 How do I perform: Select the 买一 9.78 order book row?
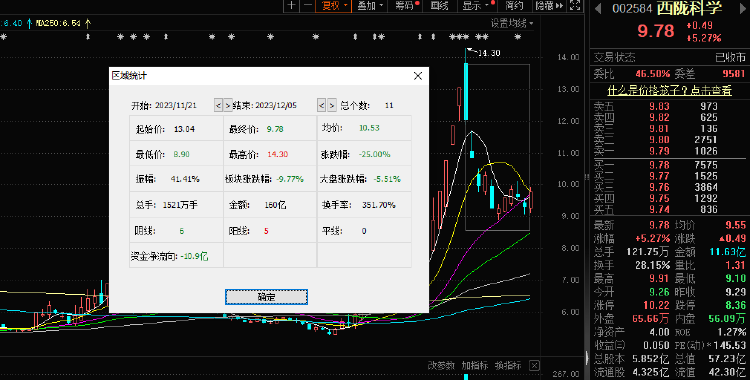(669, 165)
